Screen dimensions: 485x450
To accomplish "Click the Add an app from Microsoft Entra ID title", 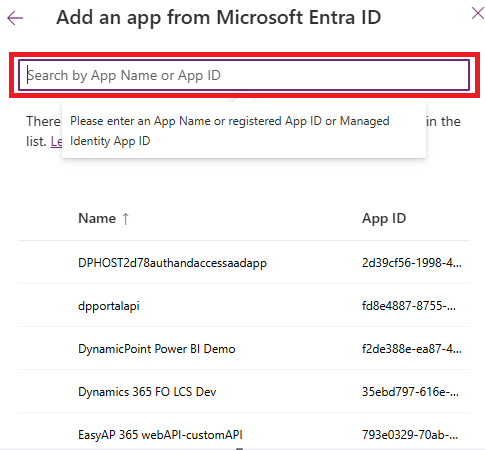I will [x=219, y=18].
